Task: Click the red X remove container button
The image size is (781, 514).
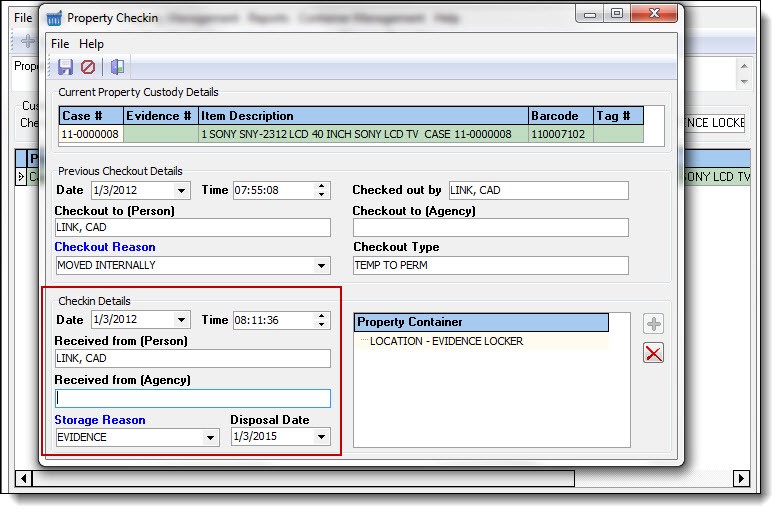Action: coord(654,352)
